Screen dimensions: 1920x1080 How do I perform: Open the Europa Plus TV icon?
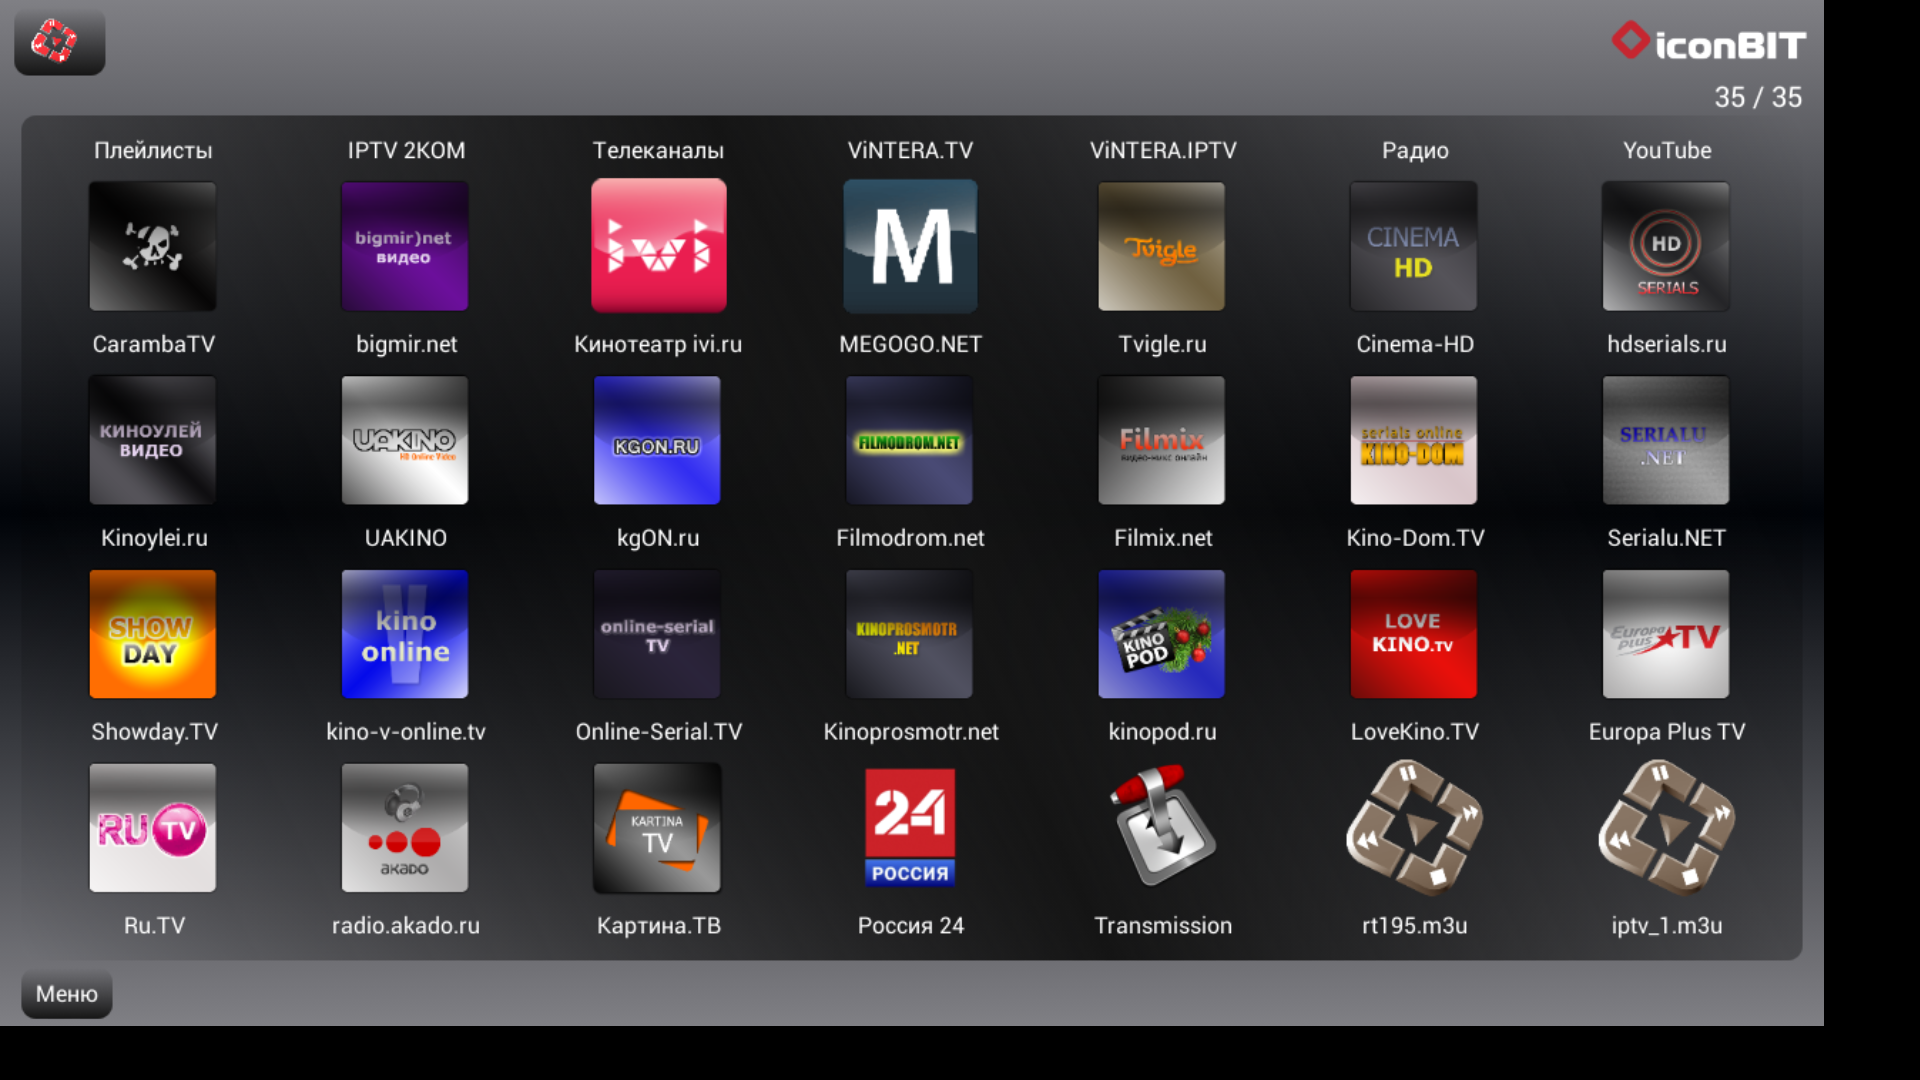tap(1665, 634)
